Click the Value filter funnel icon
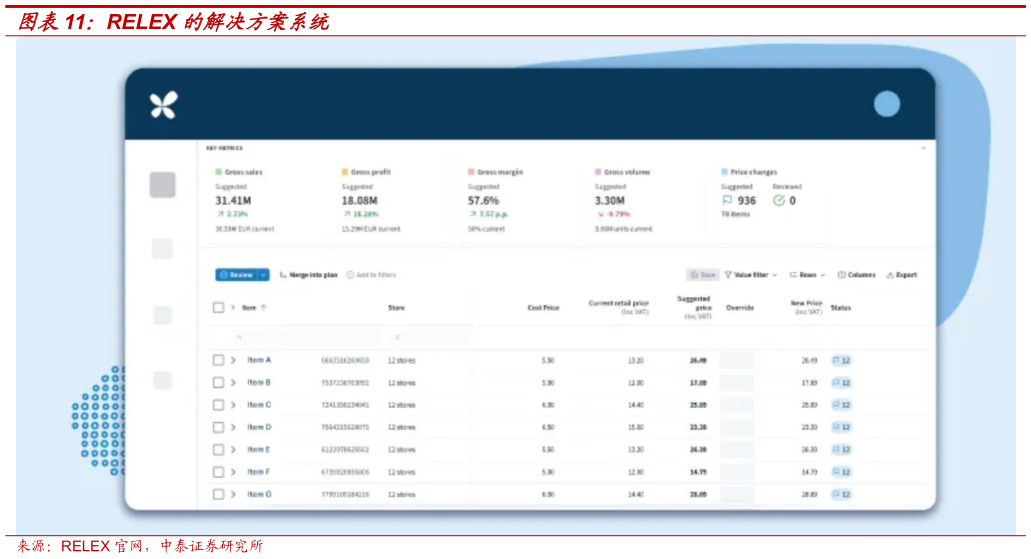 pyautogui.click(x=728, y=275)
